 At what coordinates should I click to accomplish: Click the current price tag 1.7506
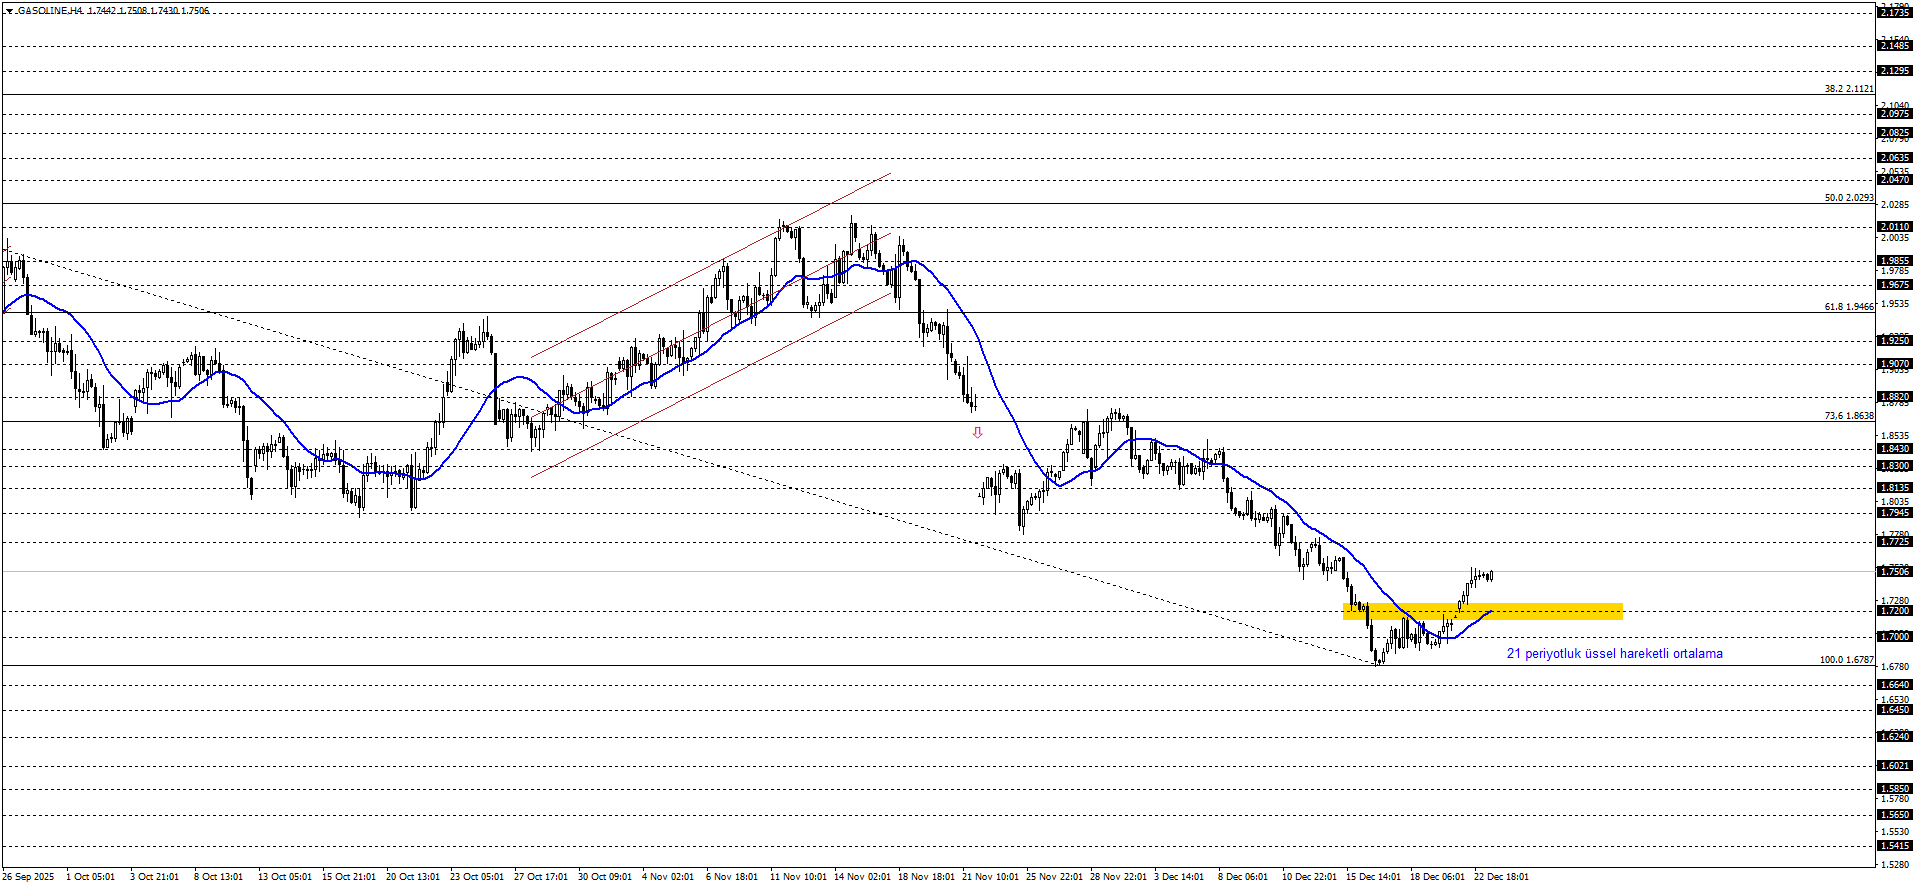[1894, 571]
